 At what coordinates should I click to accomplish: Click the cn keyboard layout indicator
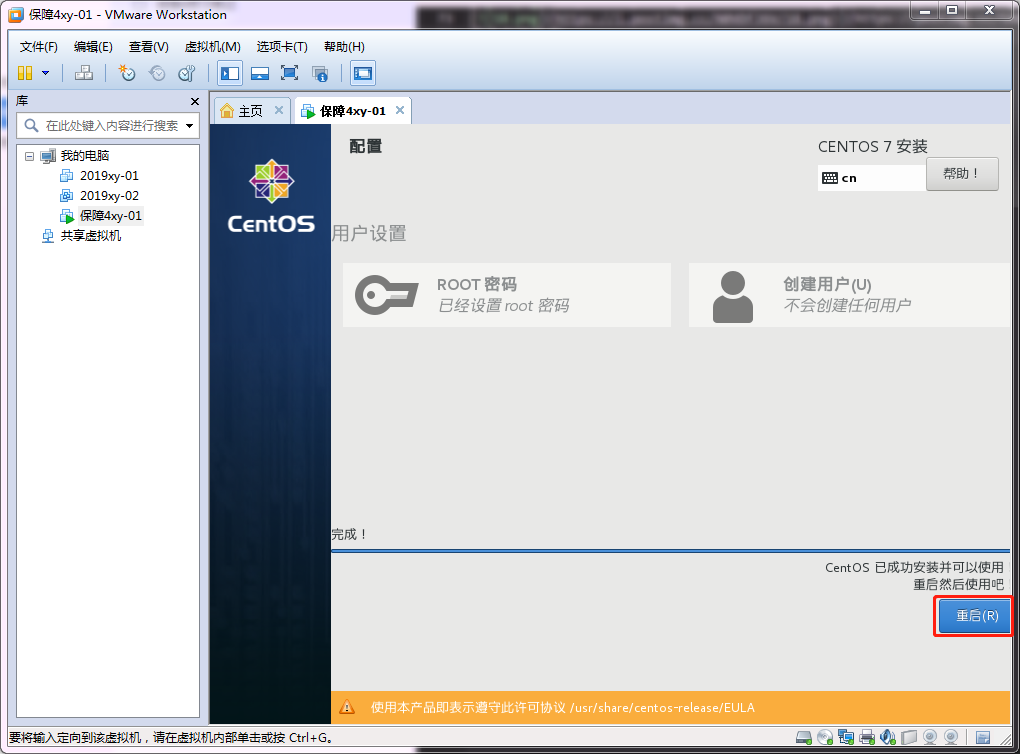(871, 178)
